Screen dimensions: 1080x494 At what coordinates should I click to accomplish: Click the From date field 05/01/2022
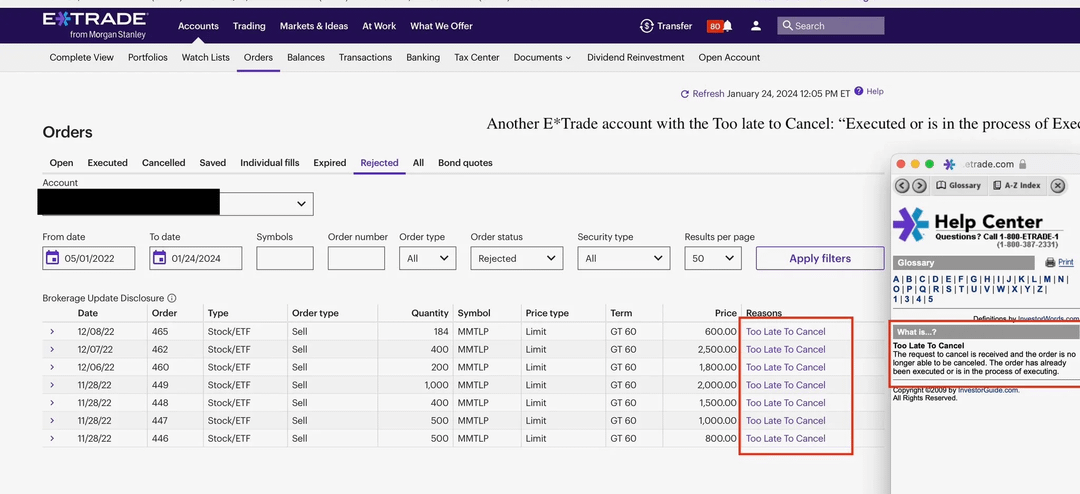(89, 258)
